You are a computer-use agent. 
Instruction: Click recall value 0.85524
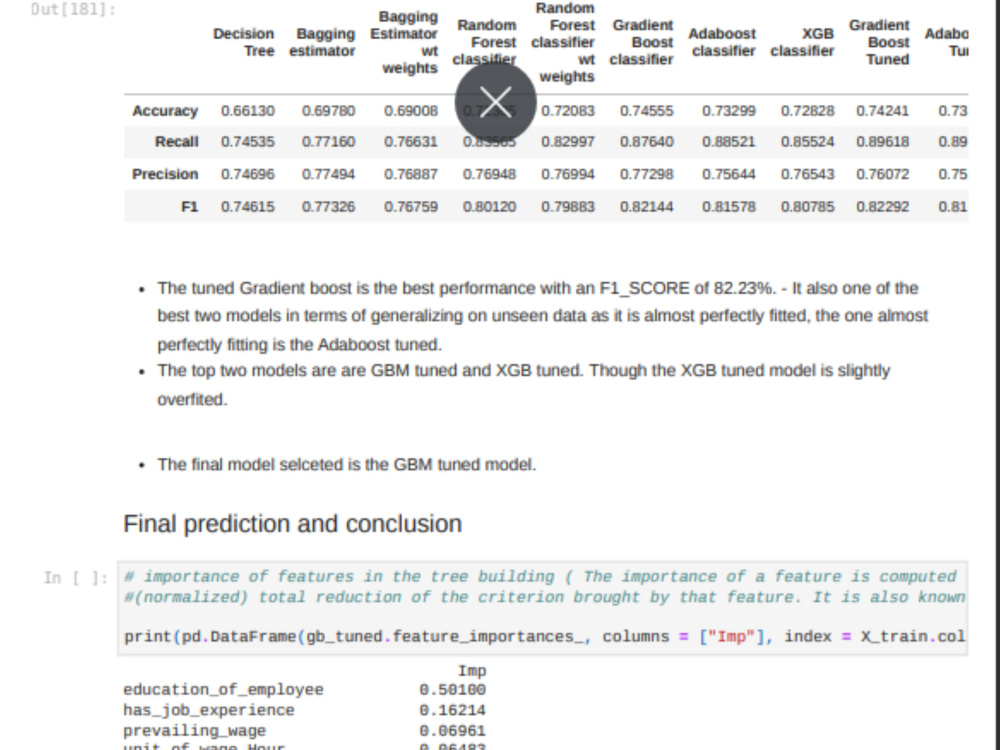807,142
